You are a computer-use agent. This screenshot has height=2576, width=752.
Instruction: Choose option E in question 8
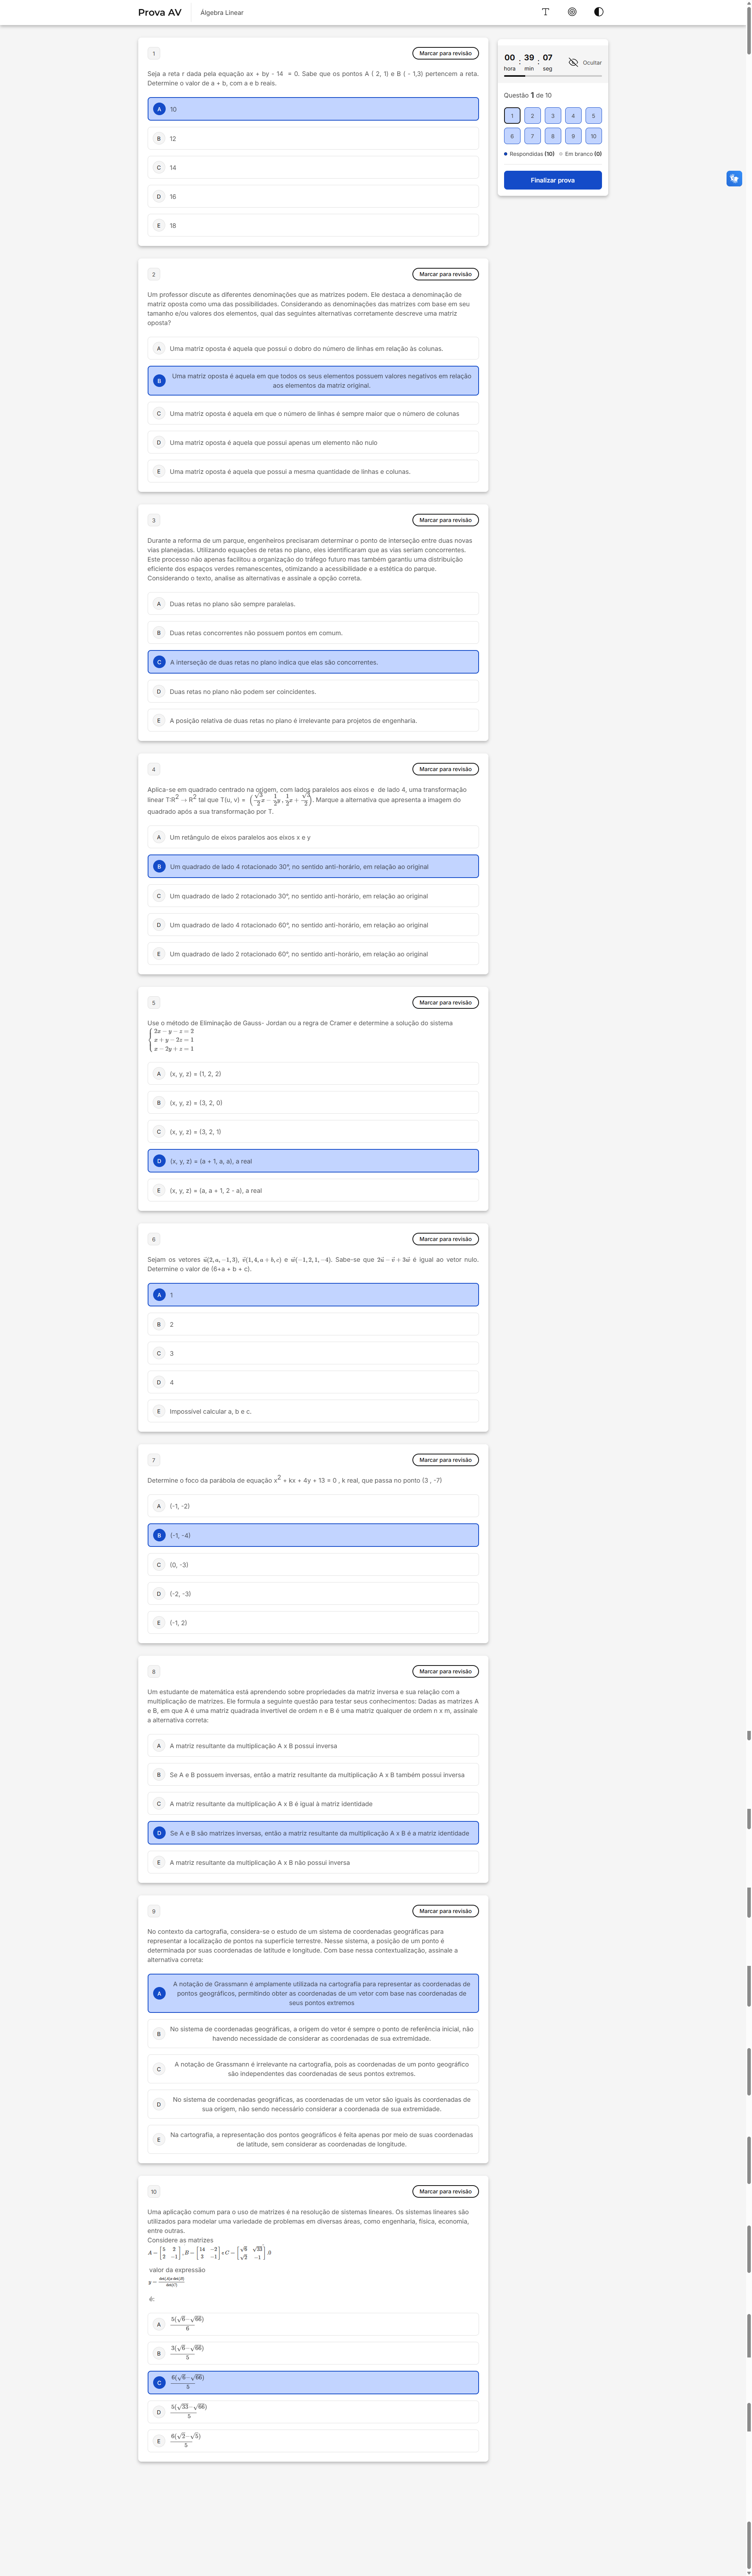point(313,1862)
